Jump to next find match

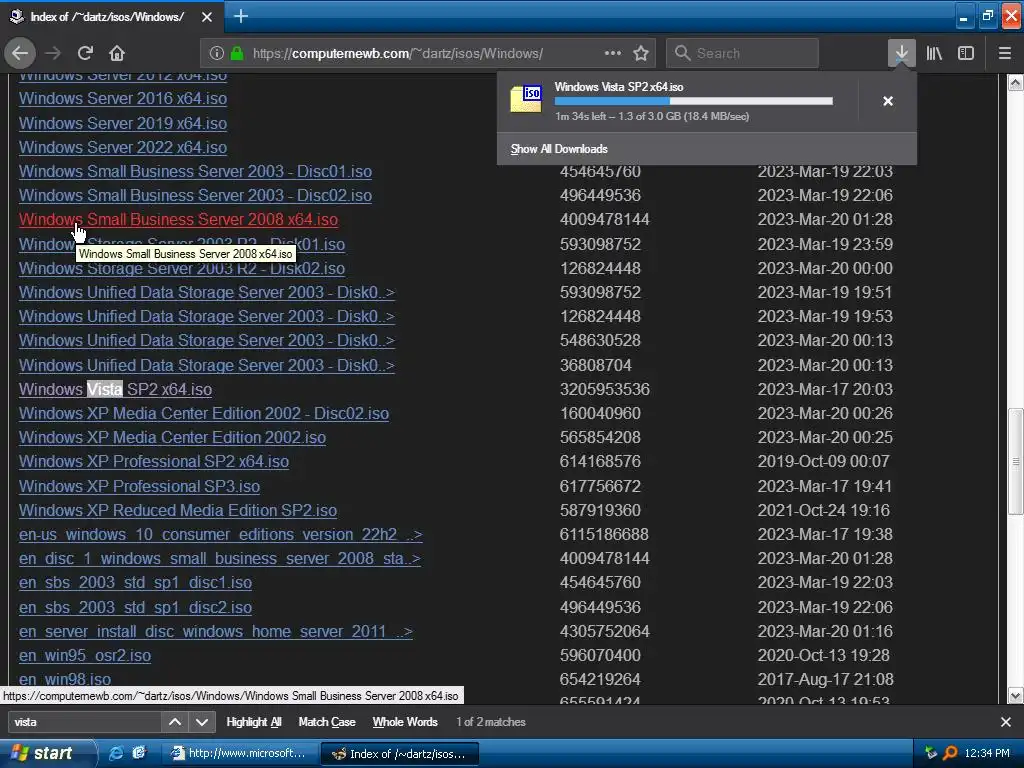[202, 722]
